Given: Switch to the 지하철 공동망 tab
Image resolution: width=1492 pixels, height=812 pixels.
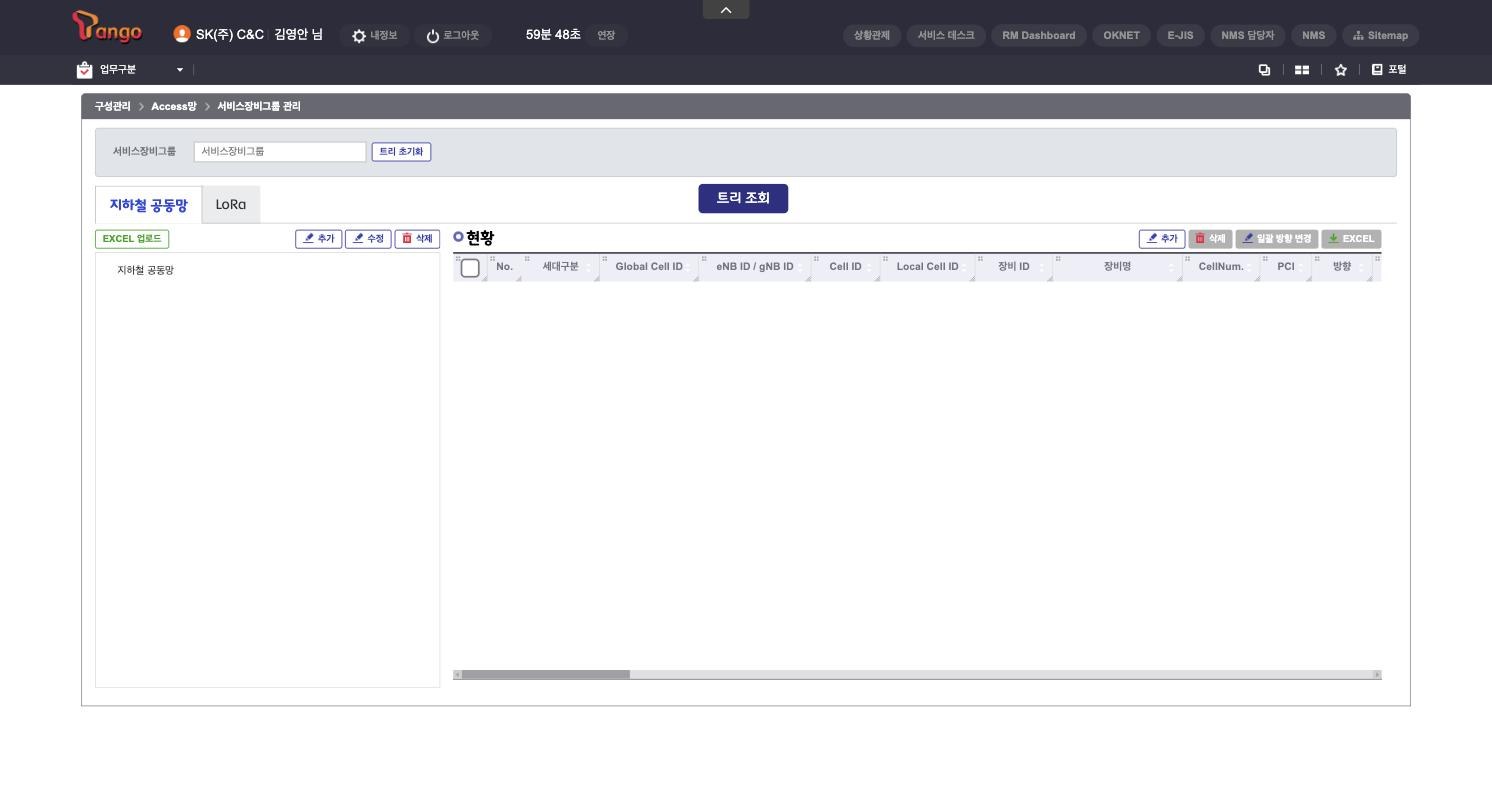Looking at the screenshot, I should [x=148, y=205].
